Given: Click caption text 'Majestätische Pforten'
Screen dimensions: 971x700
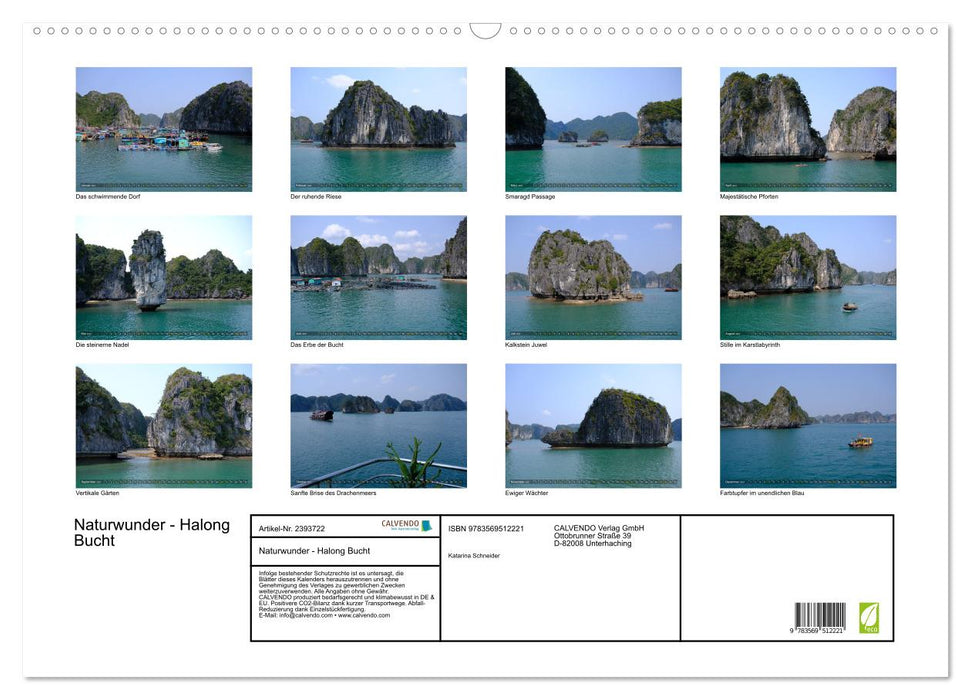Looking at the screenshot, I should 749,196.
